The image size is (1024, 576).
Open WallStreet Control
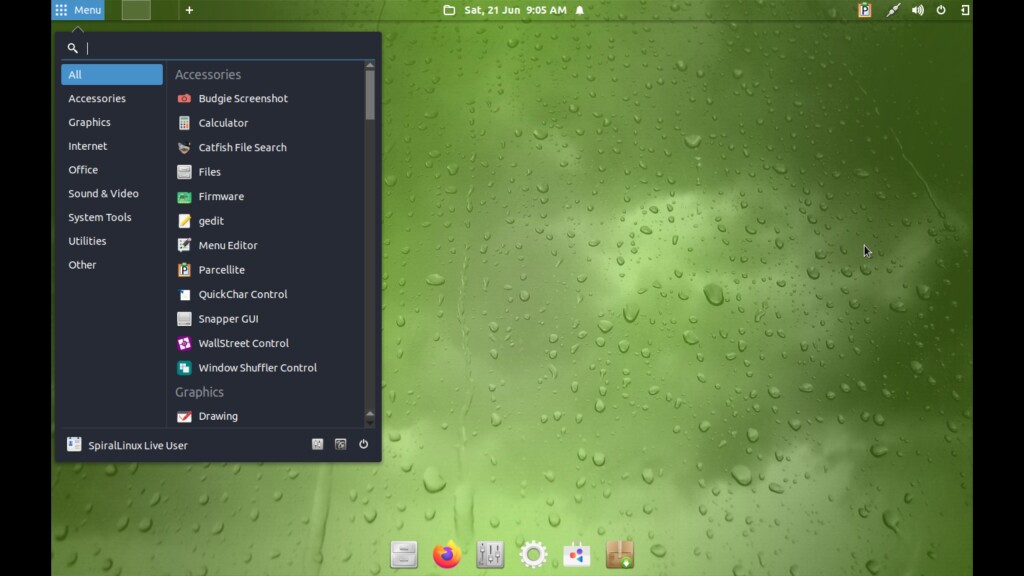[x=243, y=344]
